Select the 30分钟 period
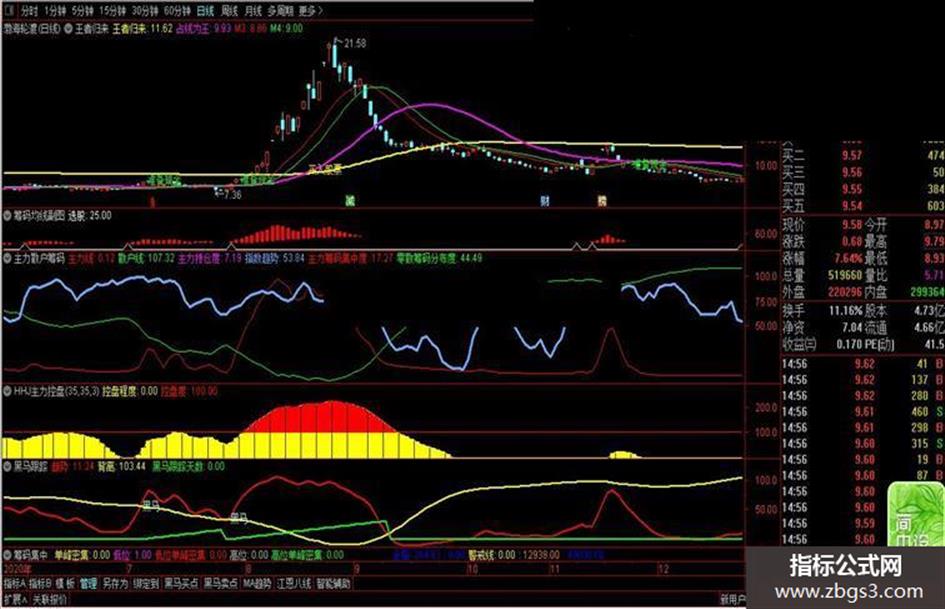The image size is (945, 609). click(x=145, y=11)
